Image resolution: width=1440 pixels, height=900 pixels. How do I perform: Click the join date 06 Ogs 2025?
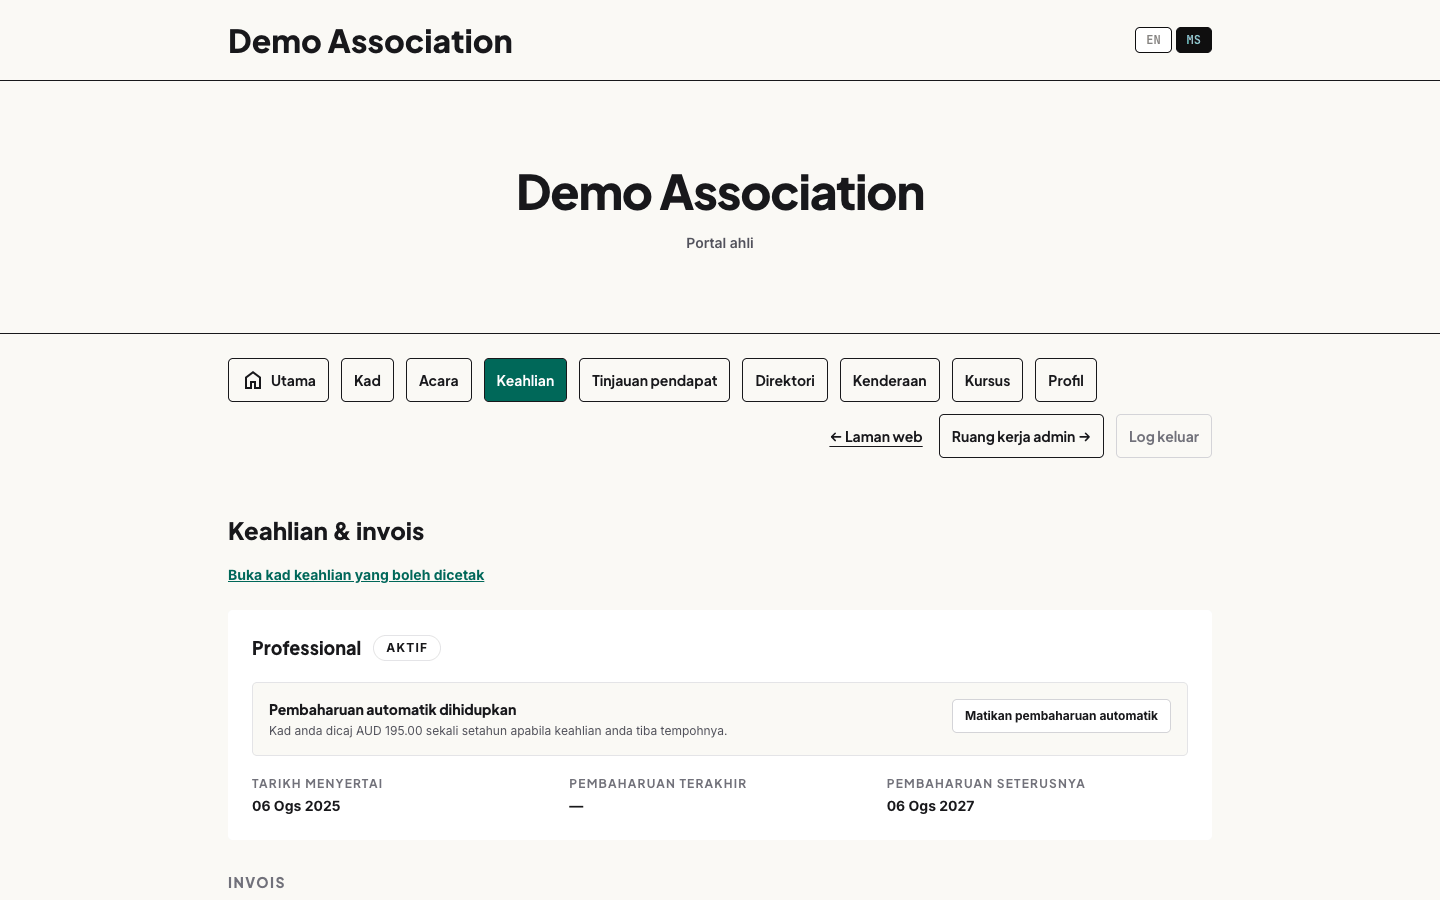(x=296, y=806)
